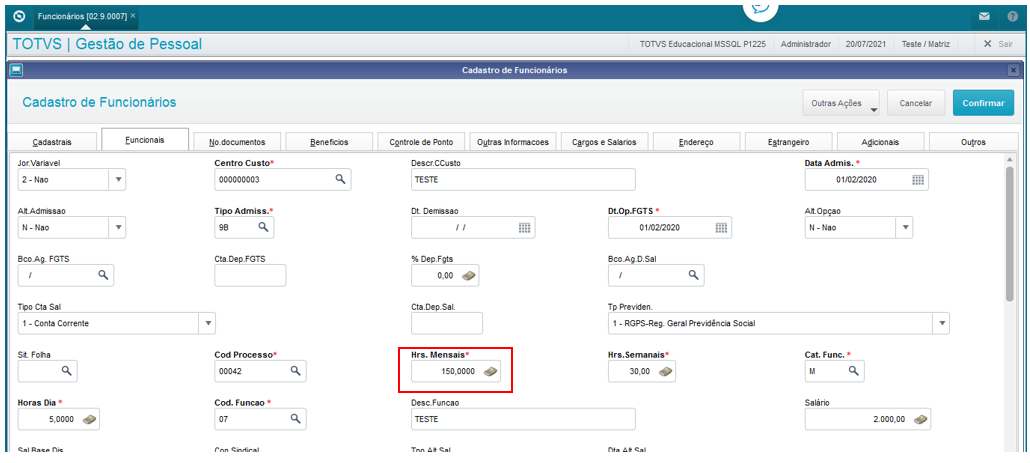Click the Salário field showing 2.000,00
Image resolution: width=1030 pixels, height=463 pixels.
(x=868, y=419)
